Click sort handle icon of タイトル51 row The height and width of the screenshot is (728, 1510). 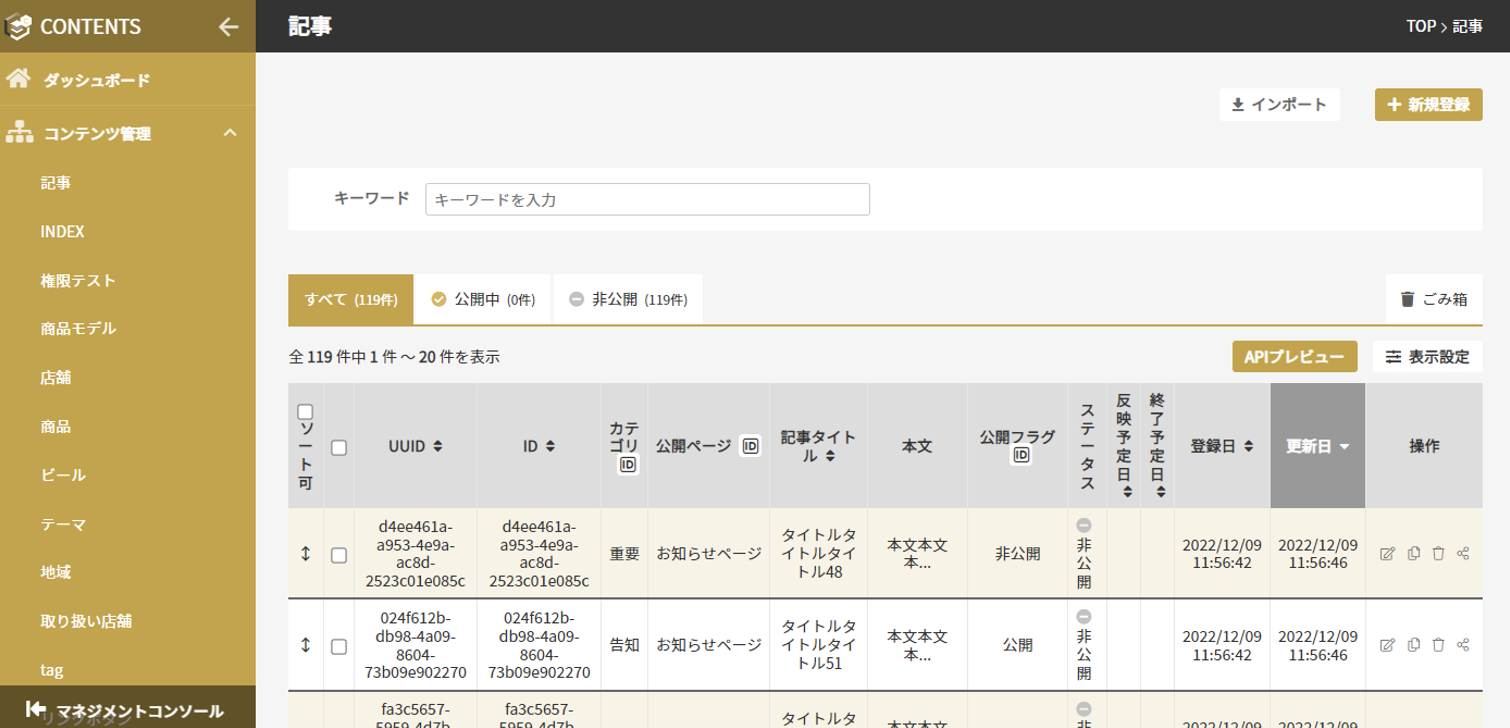coord(306,646)
